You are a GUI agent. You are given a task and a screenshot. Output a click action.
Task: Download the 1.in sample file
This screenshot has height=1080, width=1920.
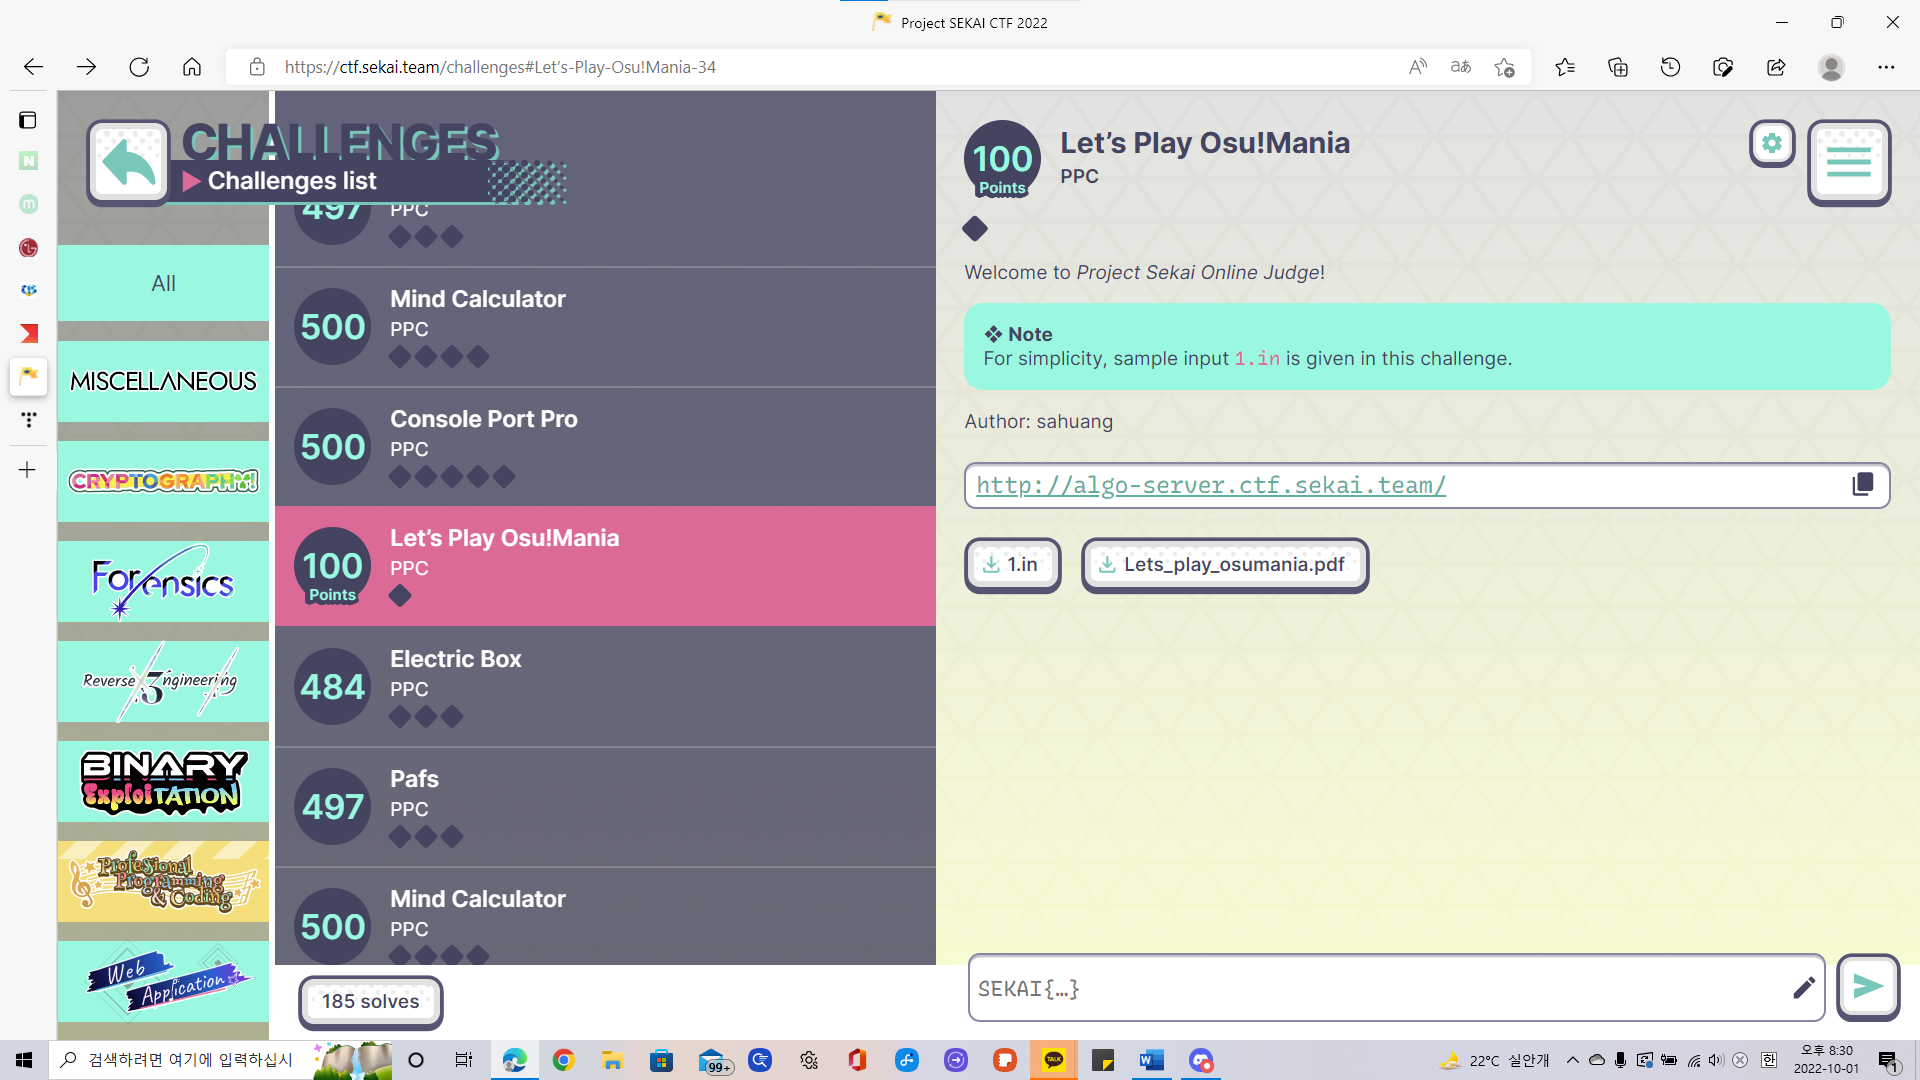pyautogui.click(x=1012, y=565)
